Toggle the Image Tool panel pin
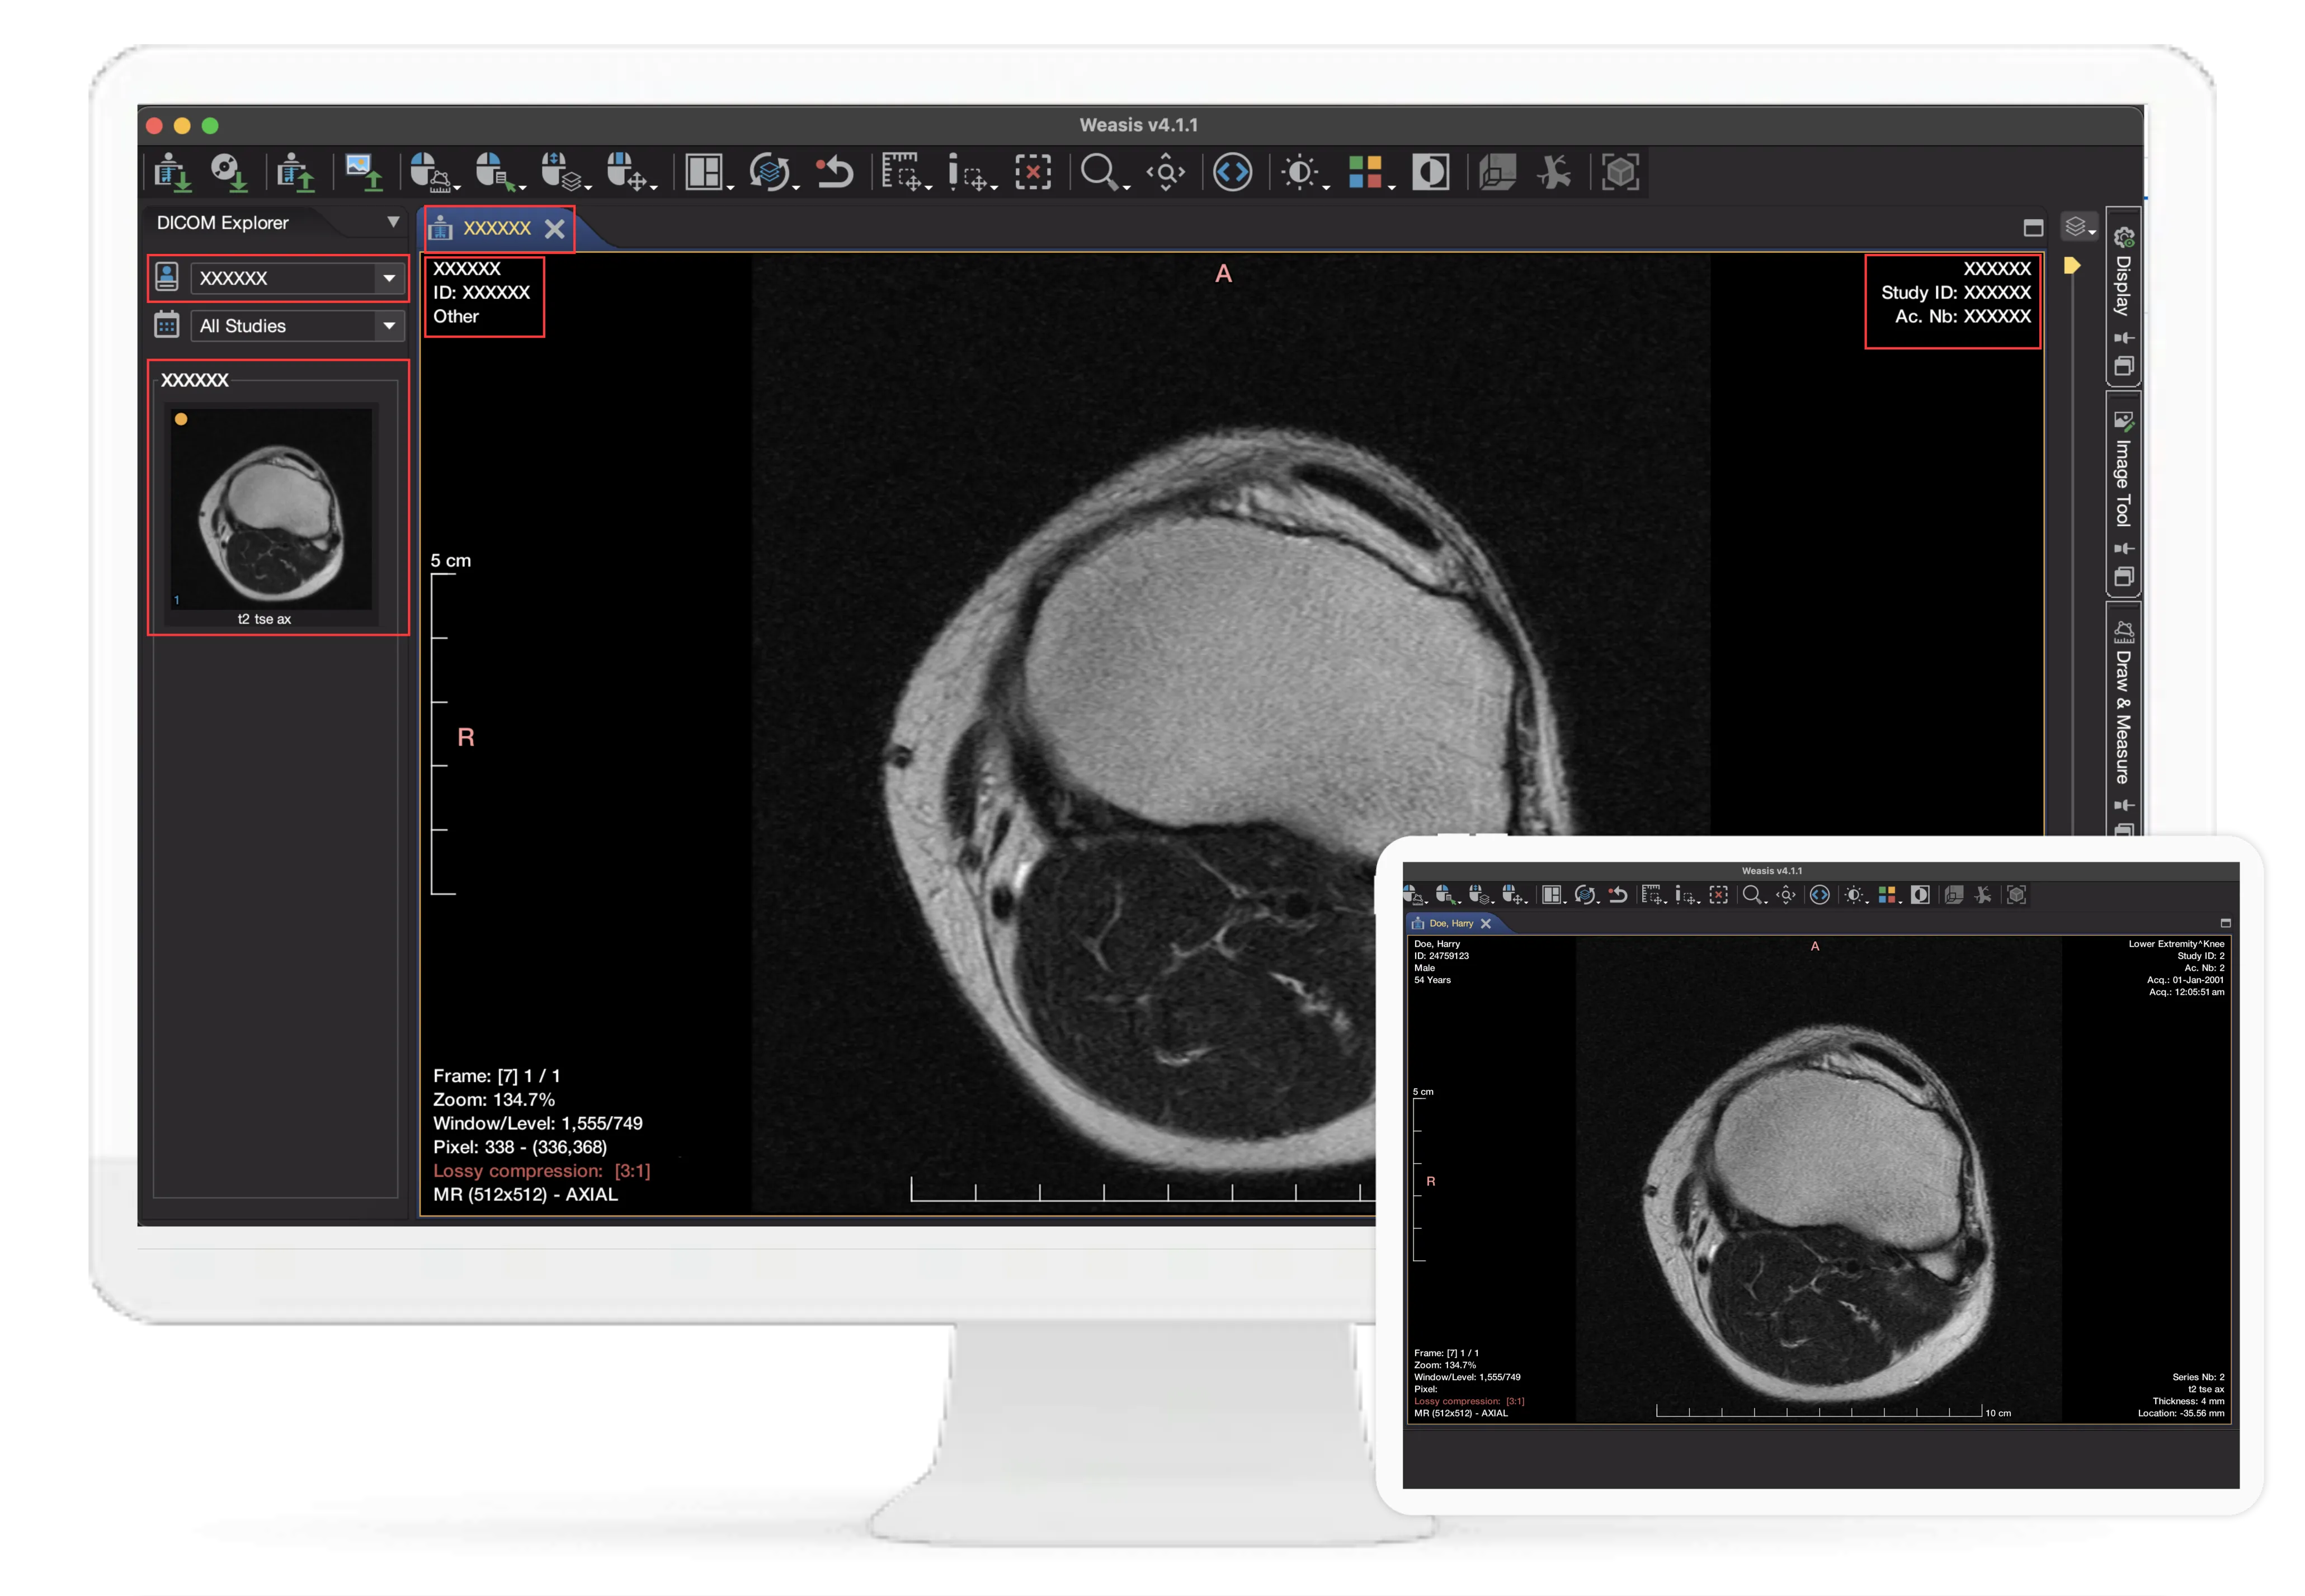The width and height of the screenshot is (2305, 1596). pyautogui.click(x=2124, y=548)
